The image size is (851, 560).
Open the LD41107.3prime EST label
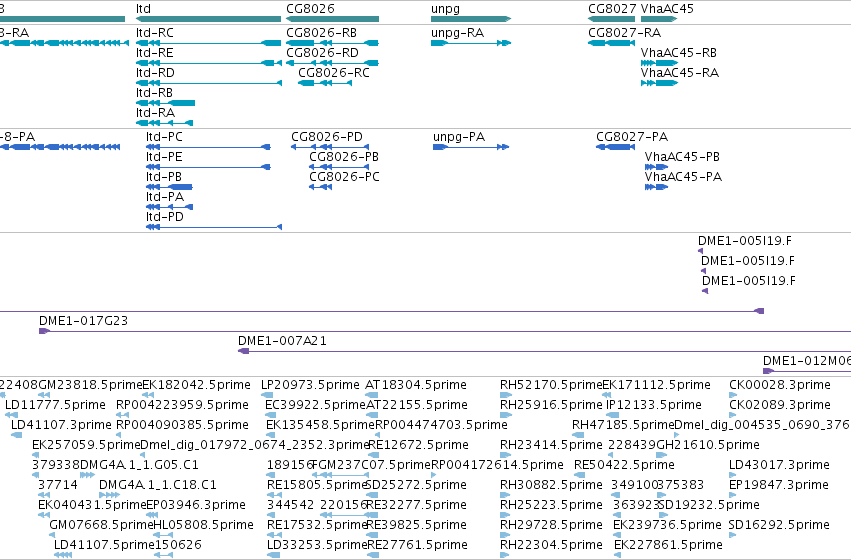[x=61, y=425]
